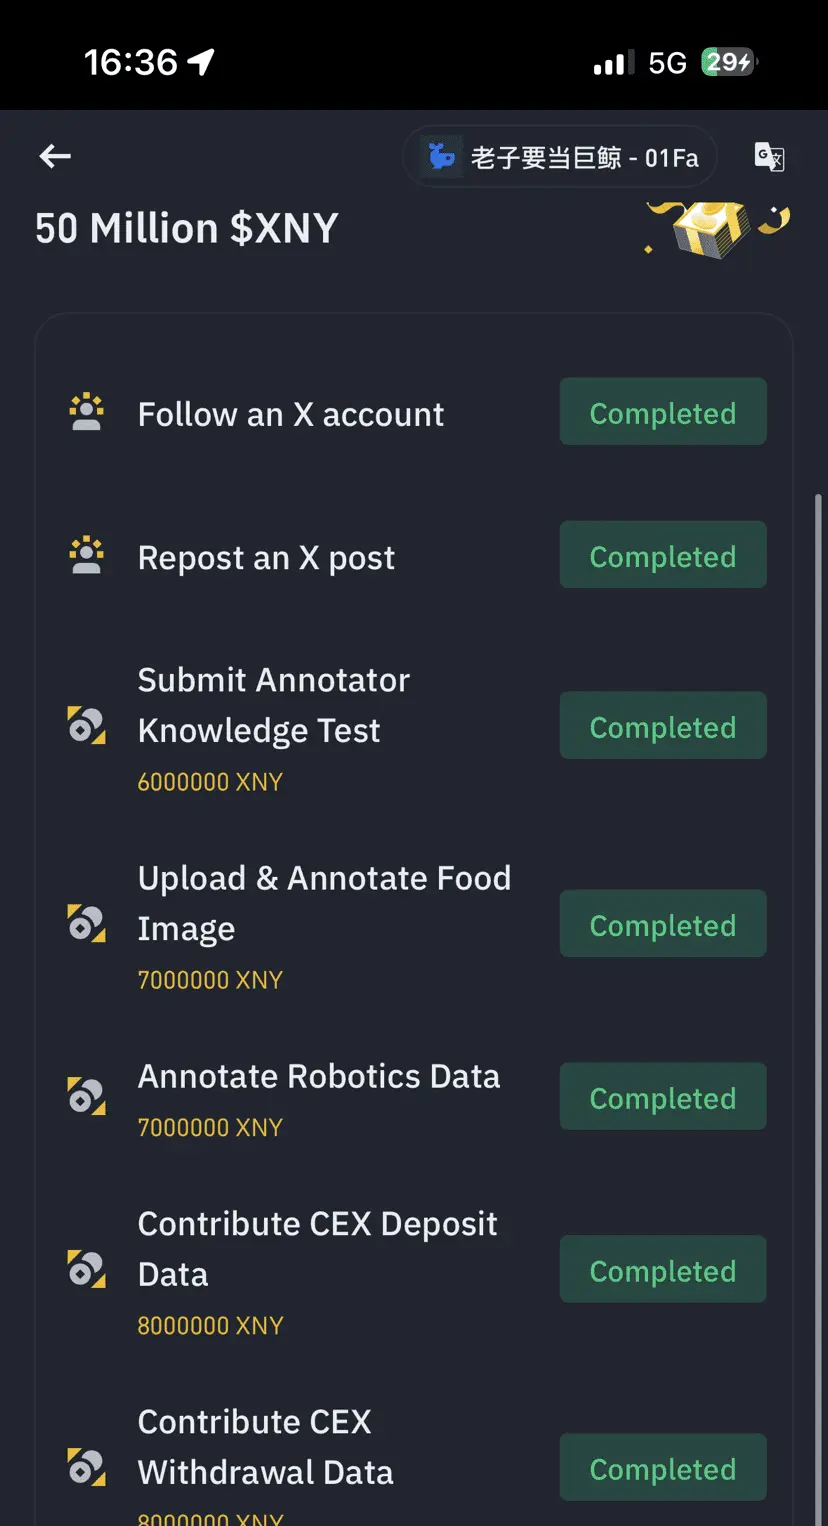Open the Upload & Annotate Food Image title

pos(324,903)
